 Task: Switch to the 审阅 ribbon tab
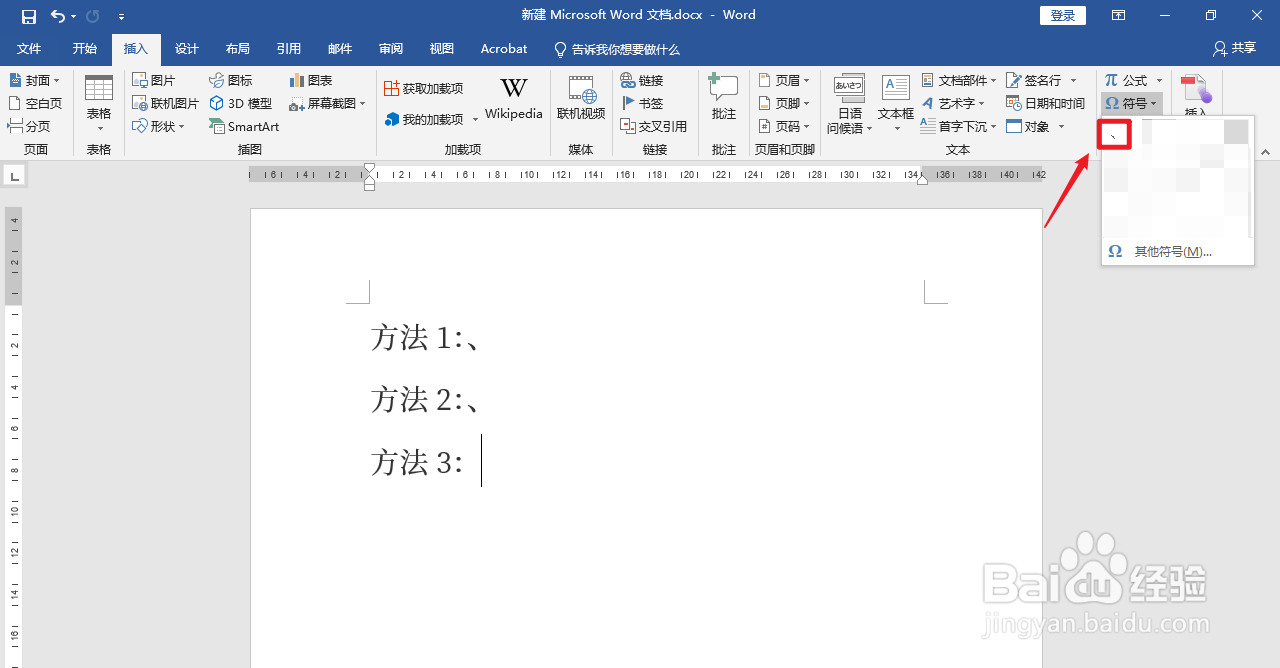(x=390, y=49)
